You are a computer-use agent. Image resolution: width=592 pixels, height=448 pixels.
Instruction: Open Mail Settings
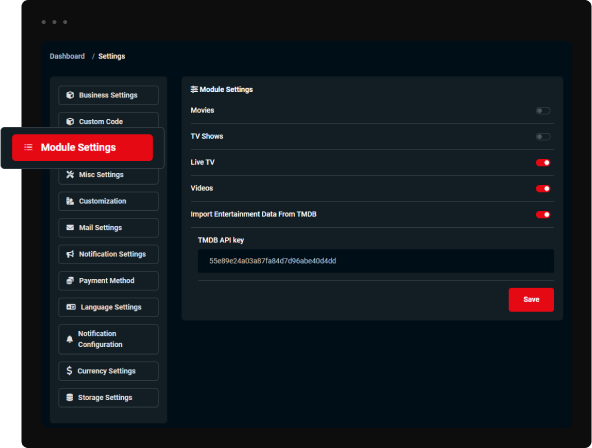[x=108, y=228]
